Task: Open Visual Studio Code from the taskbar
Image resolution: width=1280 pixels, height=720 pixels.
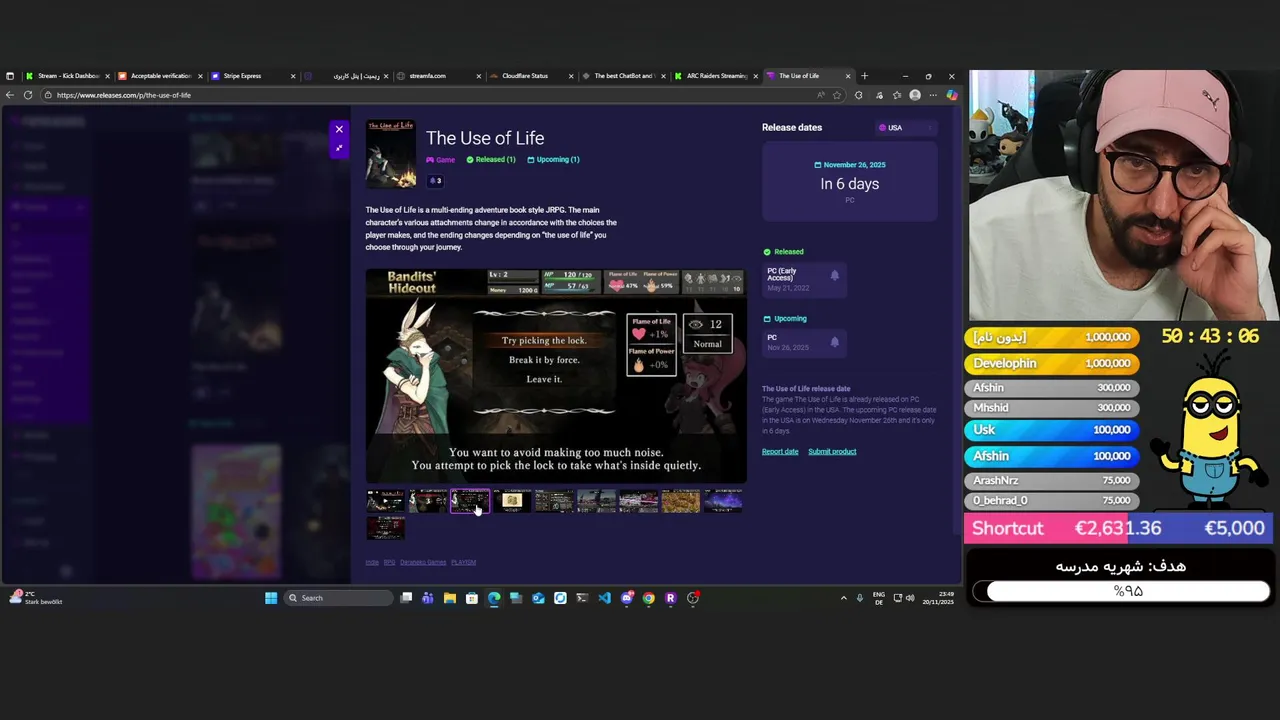Action: click(x=604, y=598)
